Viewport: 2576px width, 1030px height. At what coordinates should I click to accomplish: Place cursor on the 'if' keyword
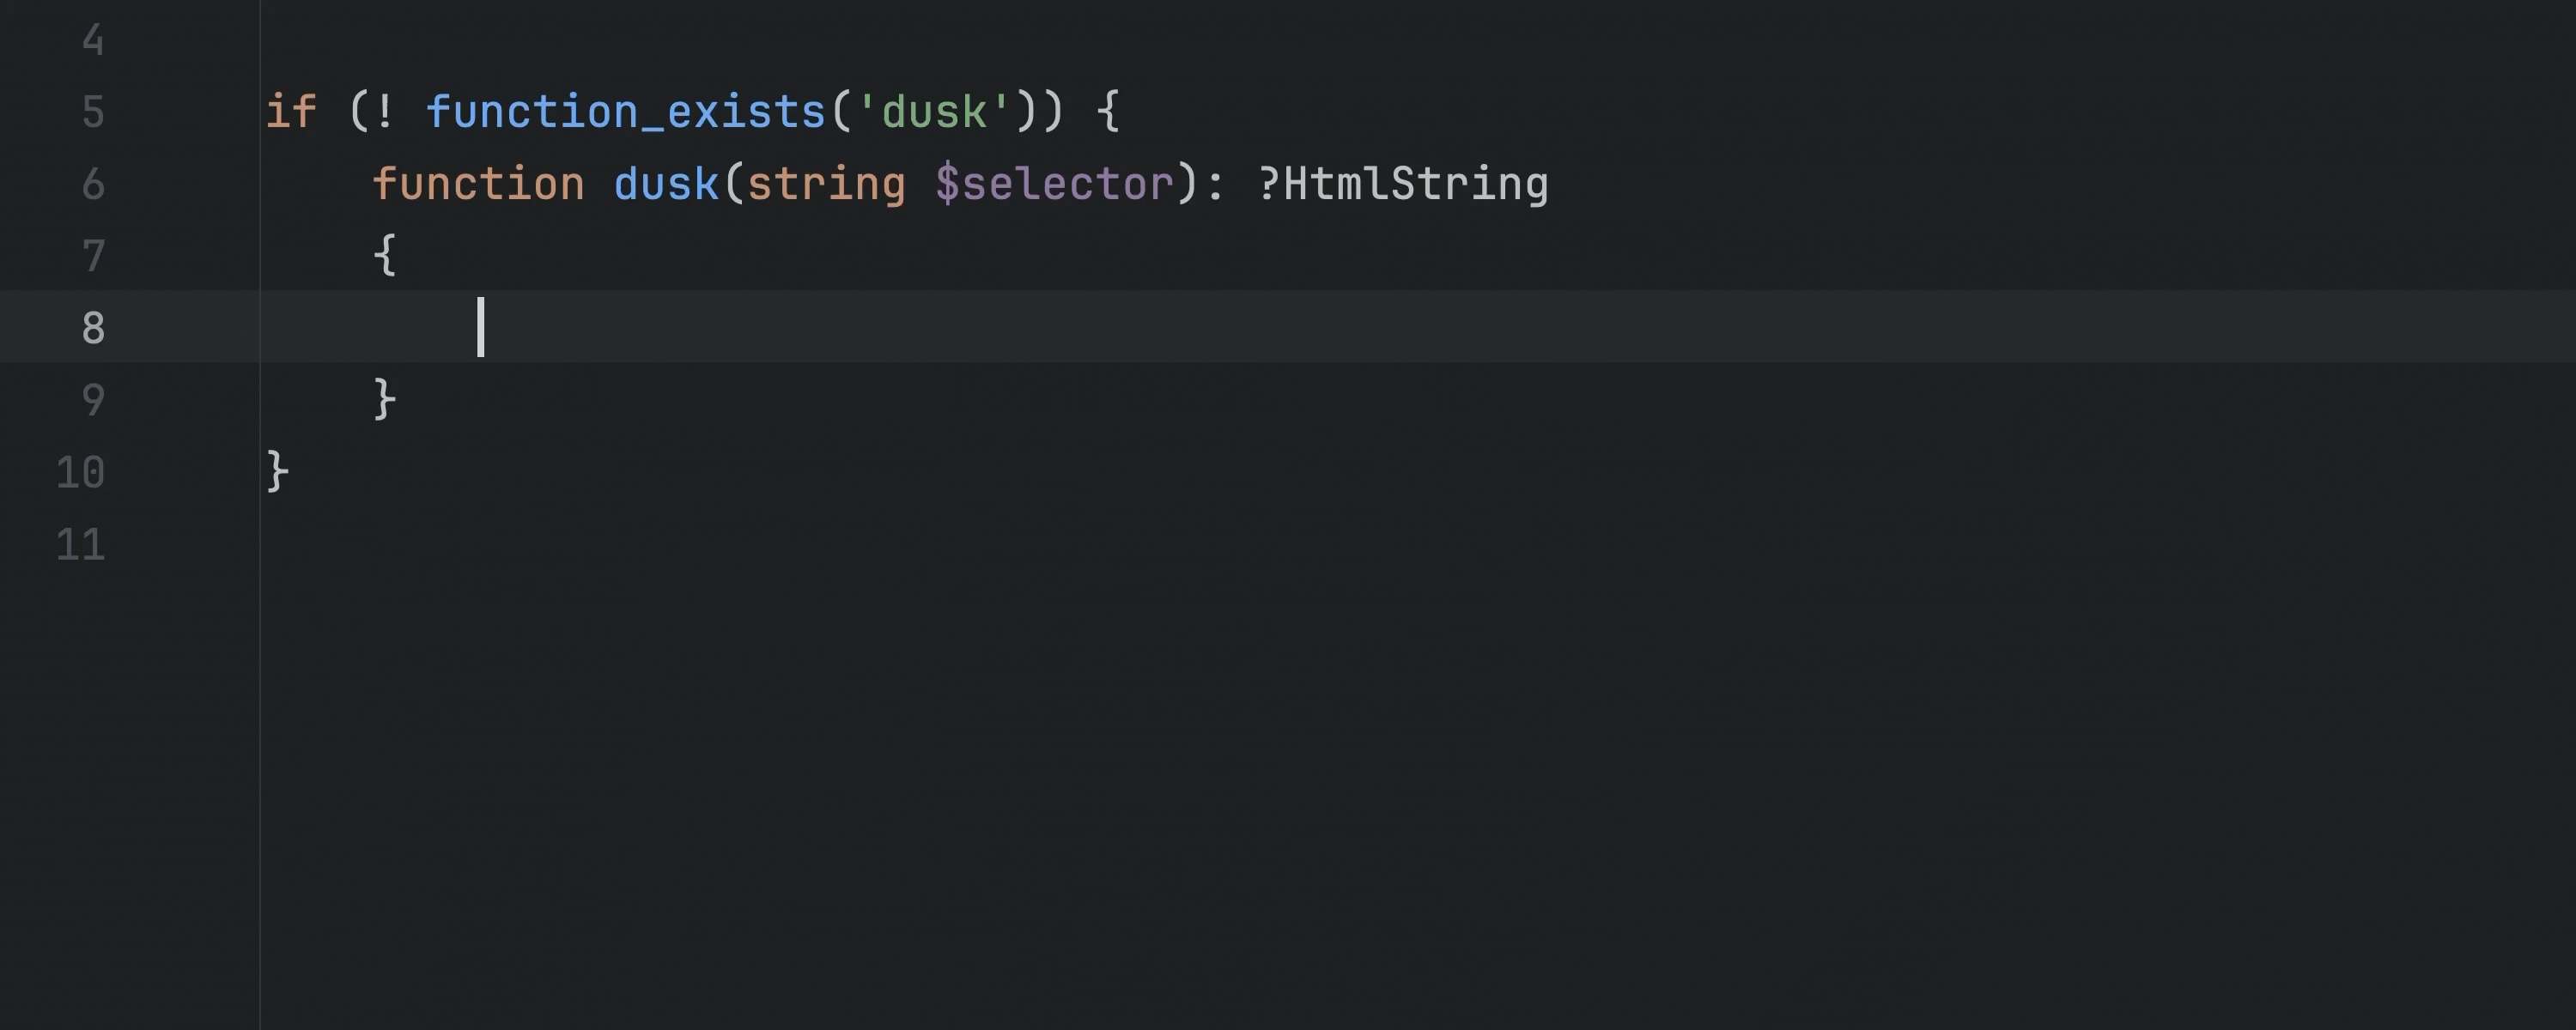(291, 112)
